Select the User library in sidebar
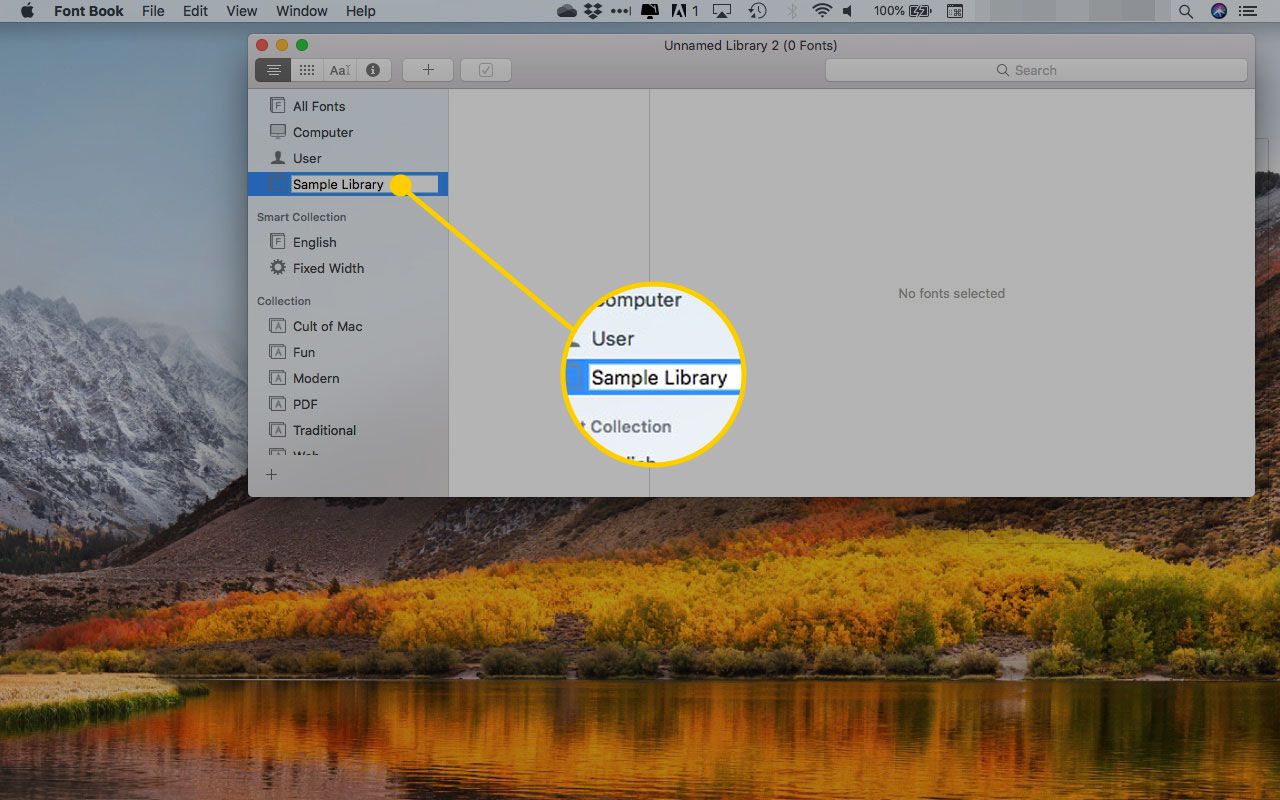 (348, 158)
